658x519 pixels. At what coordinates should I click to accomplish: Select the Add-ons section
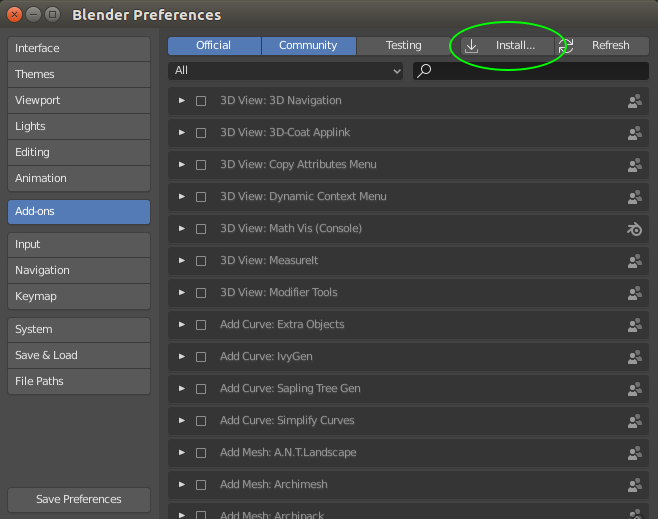click(x=79, y=212)
